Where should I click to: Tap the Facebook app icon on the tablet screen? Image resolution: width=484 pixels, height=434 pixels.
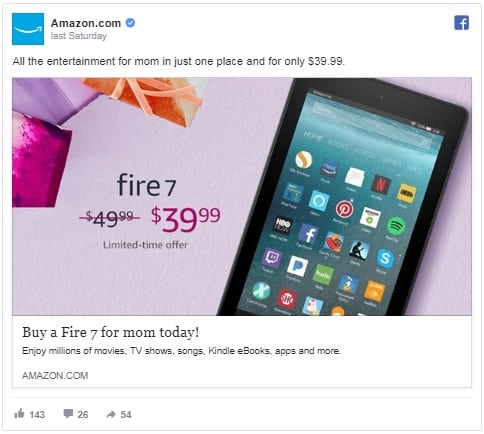pyautogui.click(x=309, y=234)
